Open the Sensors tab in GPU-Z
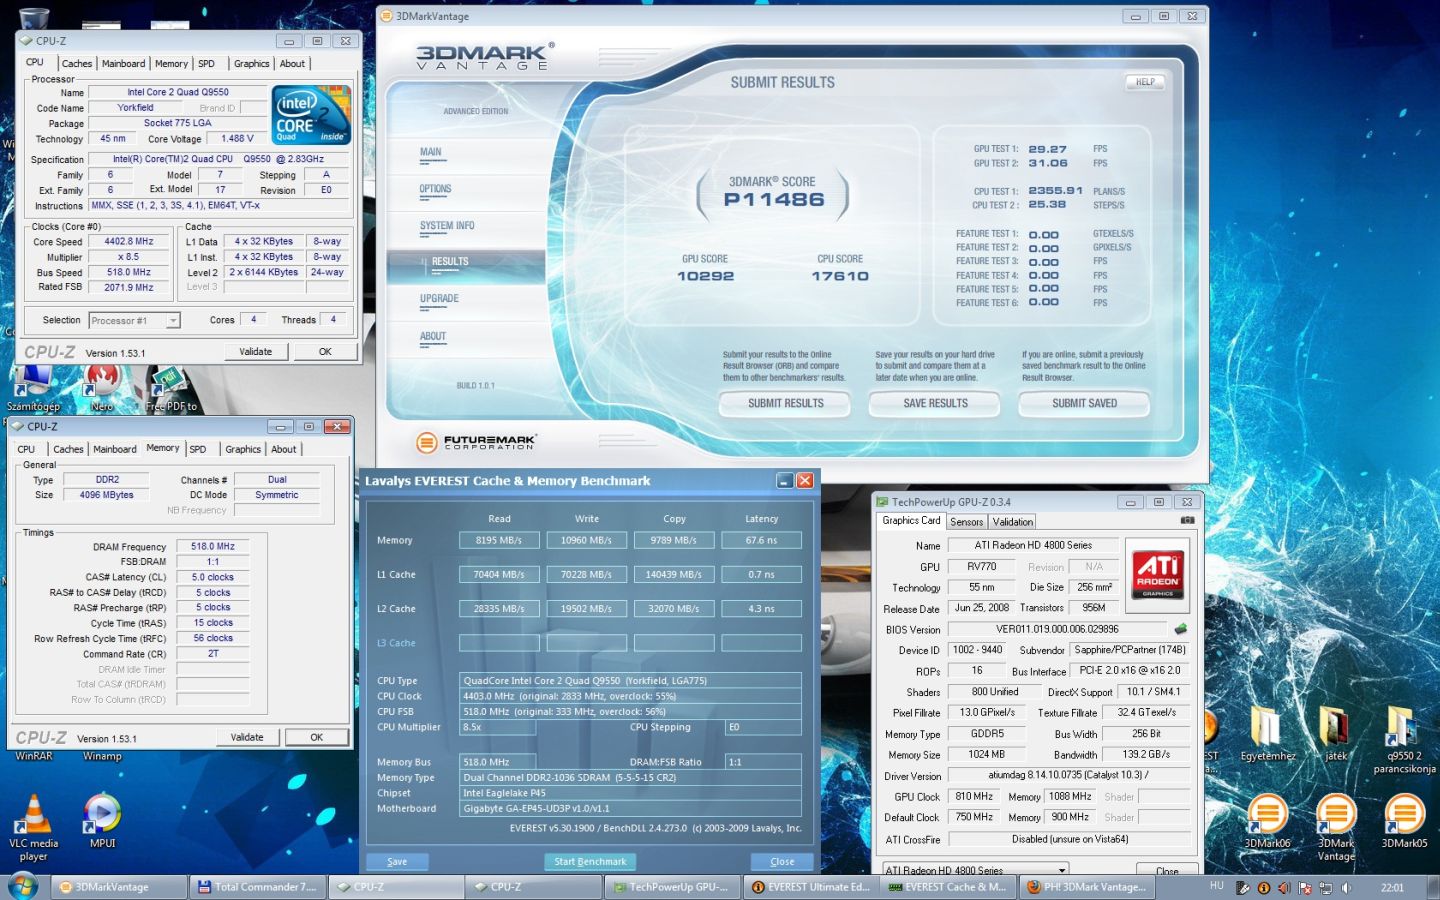This screenshot has width=1440, height=900. (966, 522)
